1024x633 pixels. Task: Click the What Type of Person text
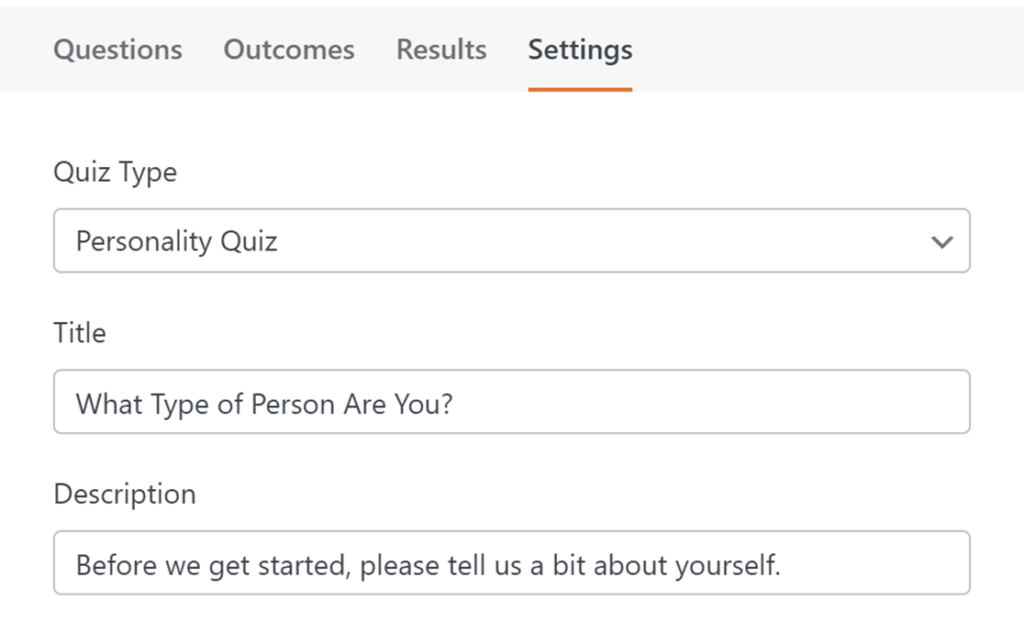coord(264,403)
